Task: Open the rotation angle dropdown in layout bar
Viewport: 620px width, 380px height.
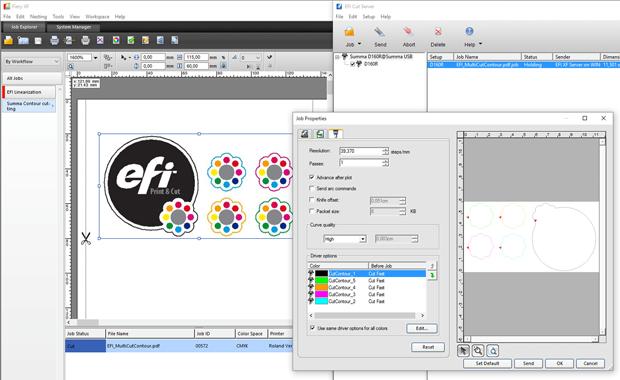Action: pos(258,58)
